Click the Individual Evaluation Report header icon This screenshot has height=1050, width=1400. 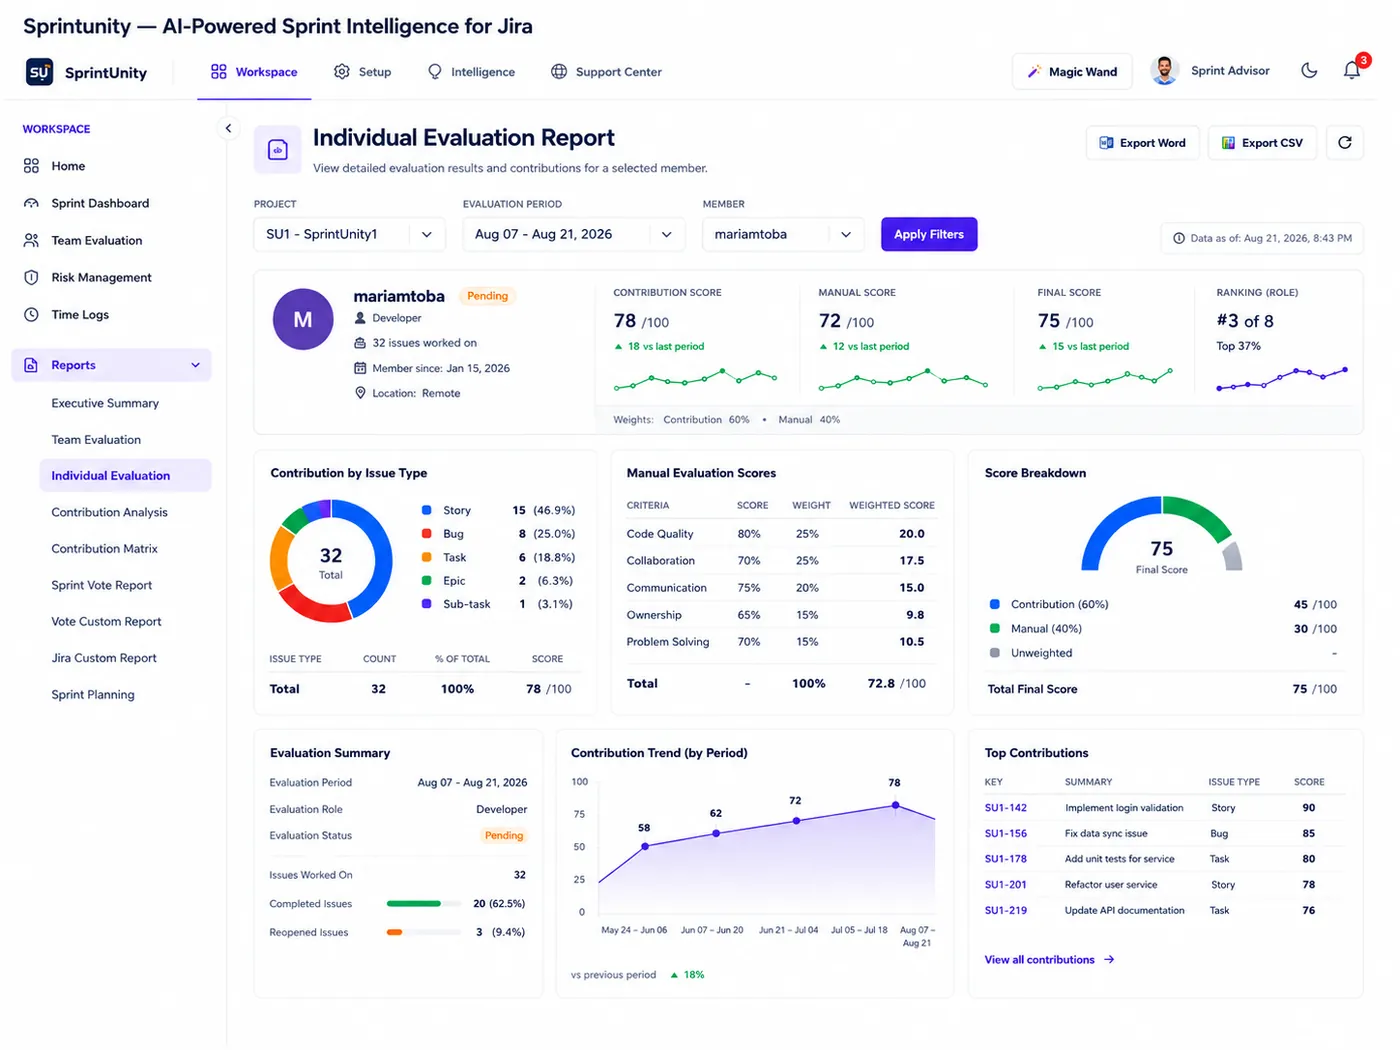[x=278, y=150]
